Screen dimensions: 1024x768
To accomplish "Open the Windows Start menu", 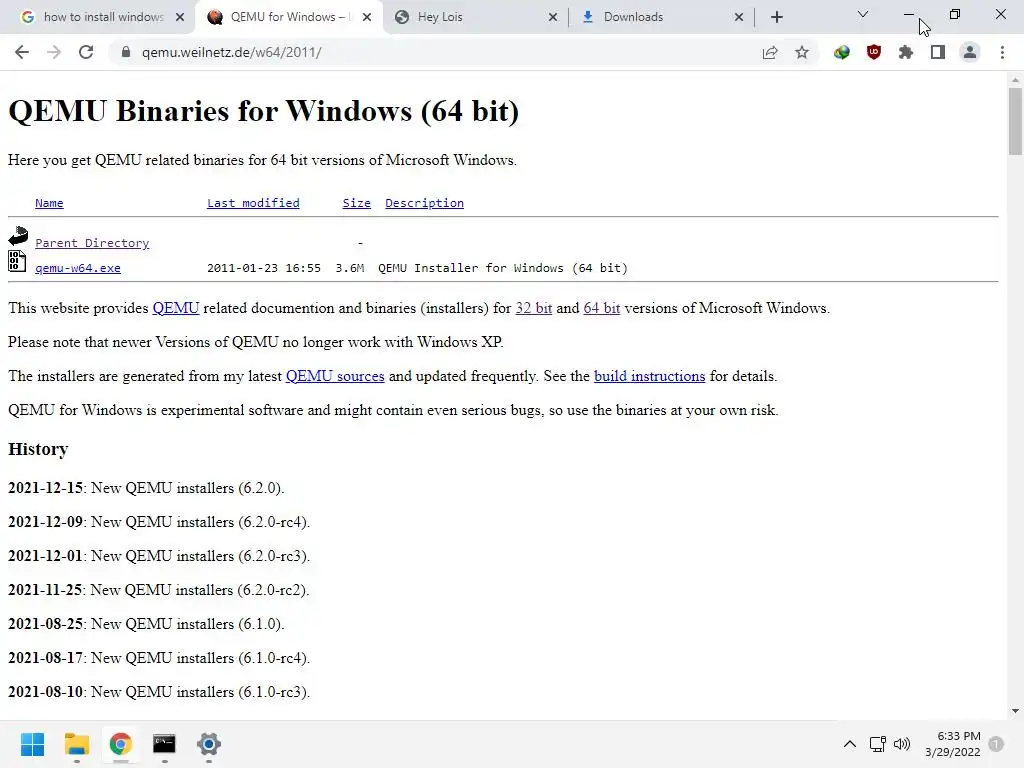I will click(33, 744).
